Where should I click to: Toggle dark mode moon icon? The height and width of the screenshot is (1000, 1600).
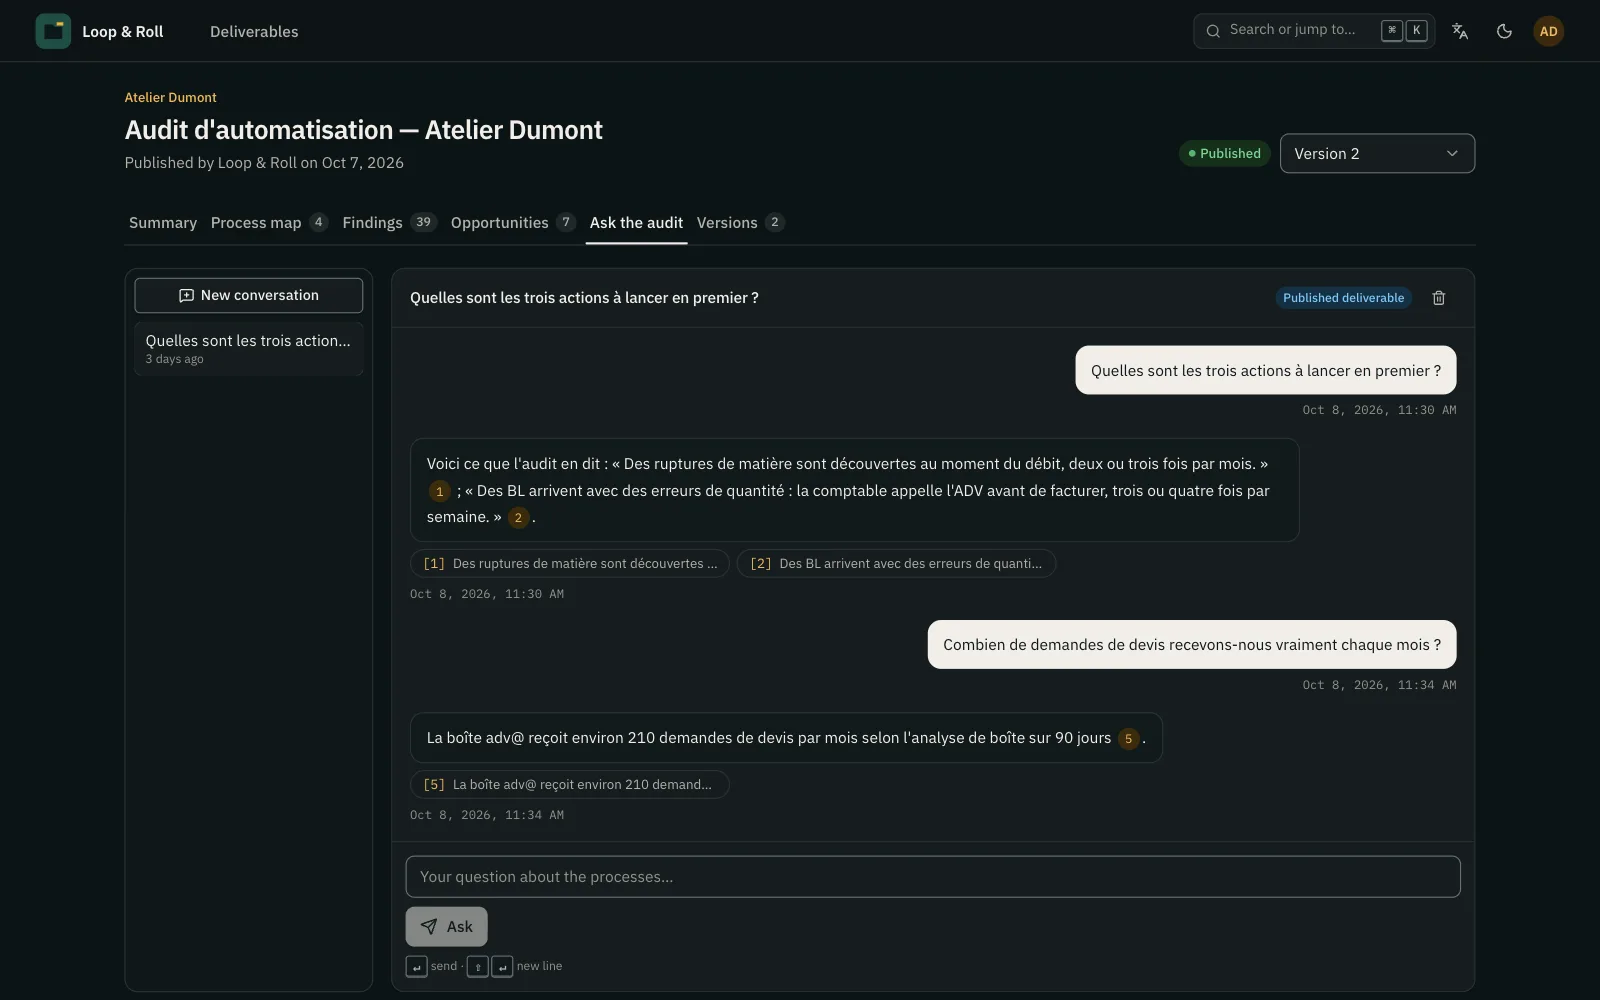(1504, 31)
